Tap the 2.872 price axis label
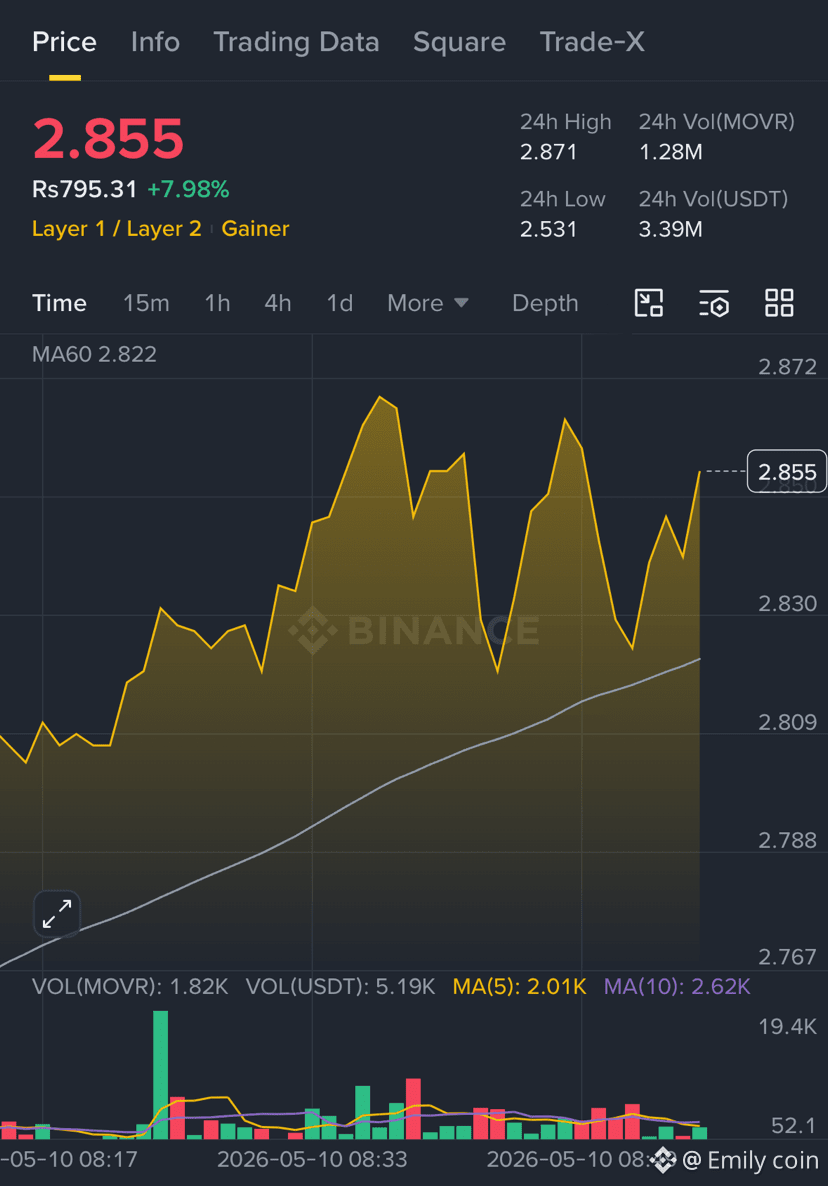Screen dimensions: 828x1186 coord(787,367)
